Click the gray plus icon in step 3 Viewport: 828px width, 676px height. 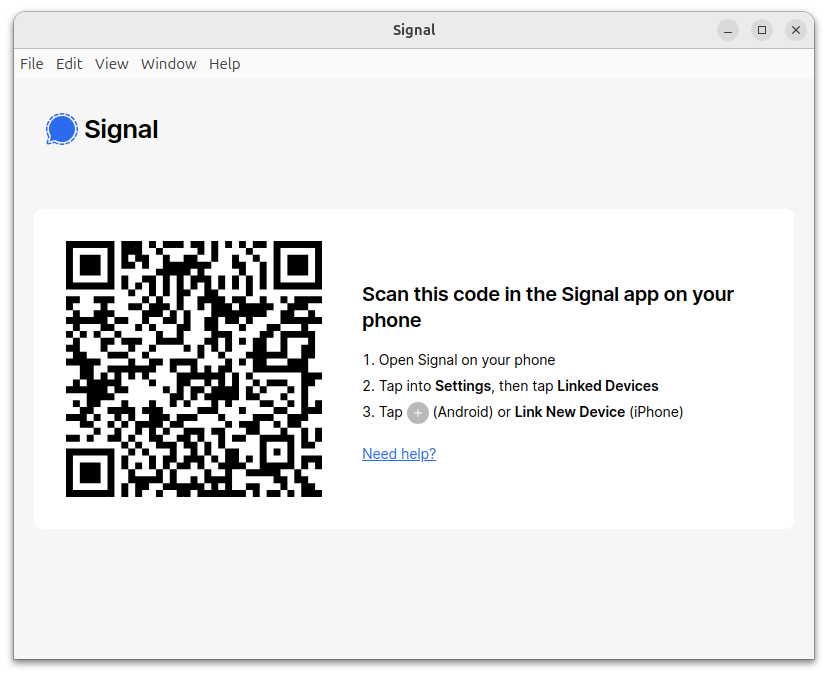(x=418, y=412)
